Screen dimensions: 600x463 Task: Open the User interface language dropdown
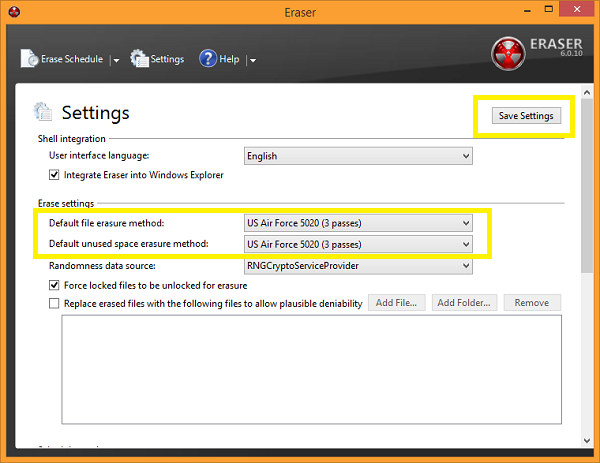coord(358,156)
